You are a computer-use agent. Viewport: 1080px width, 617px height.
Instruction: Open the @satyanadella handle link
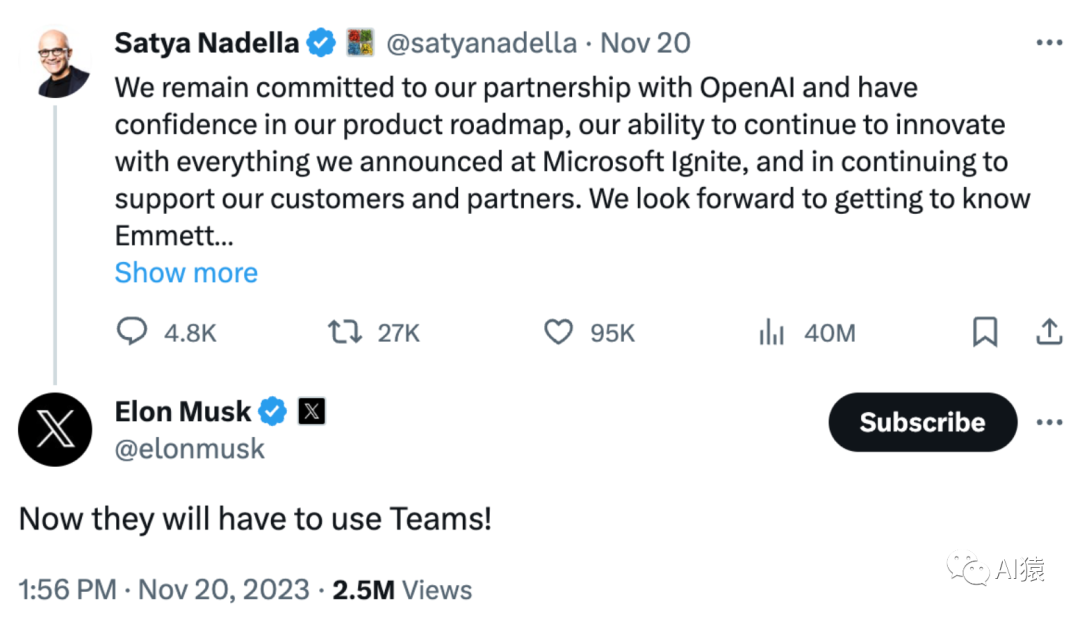[481, 43]
